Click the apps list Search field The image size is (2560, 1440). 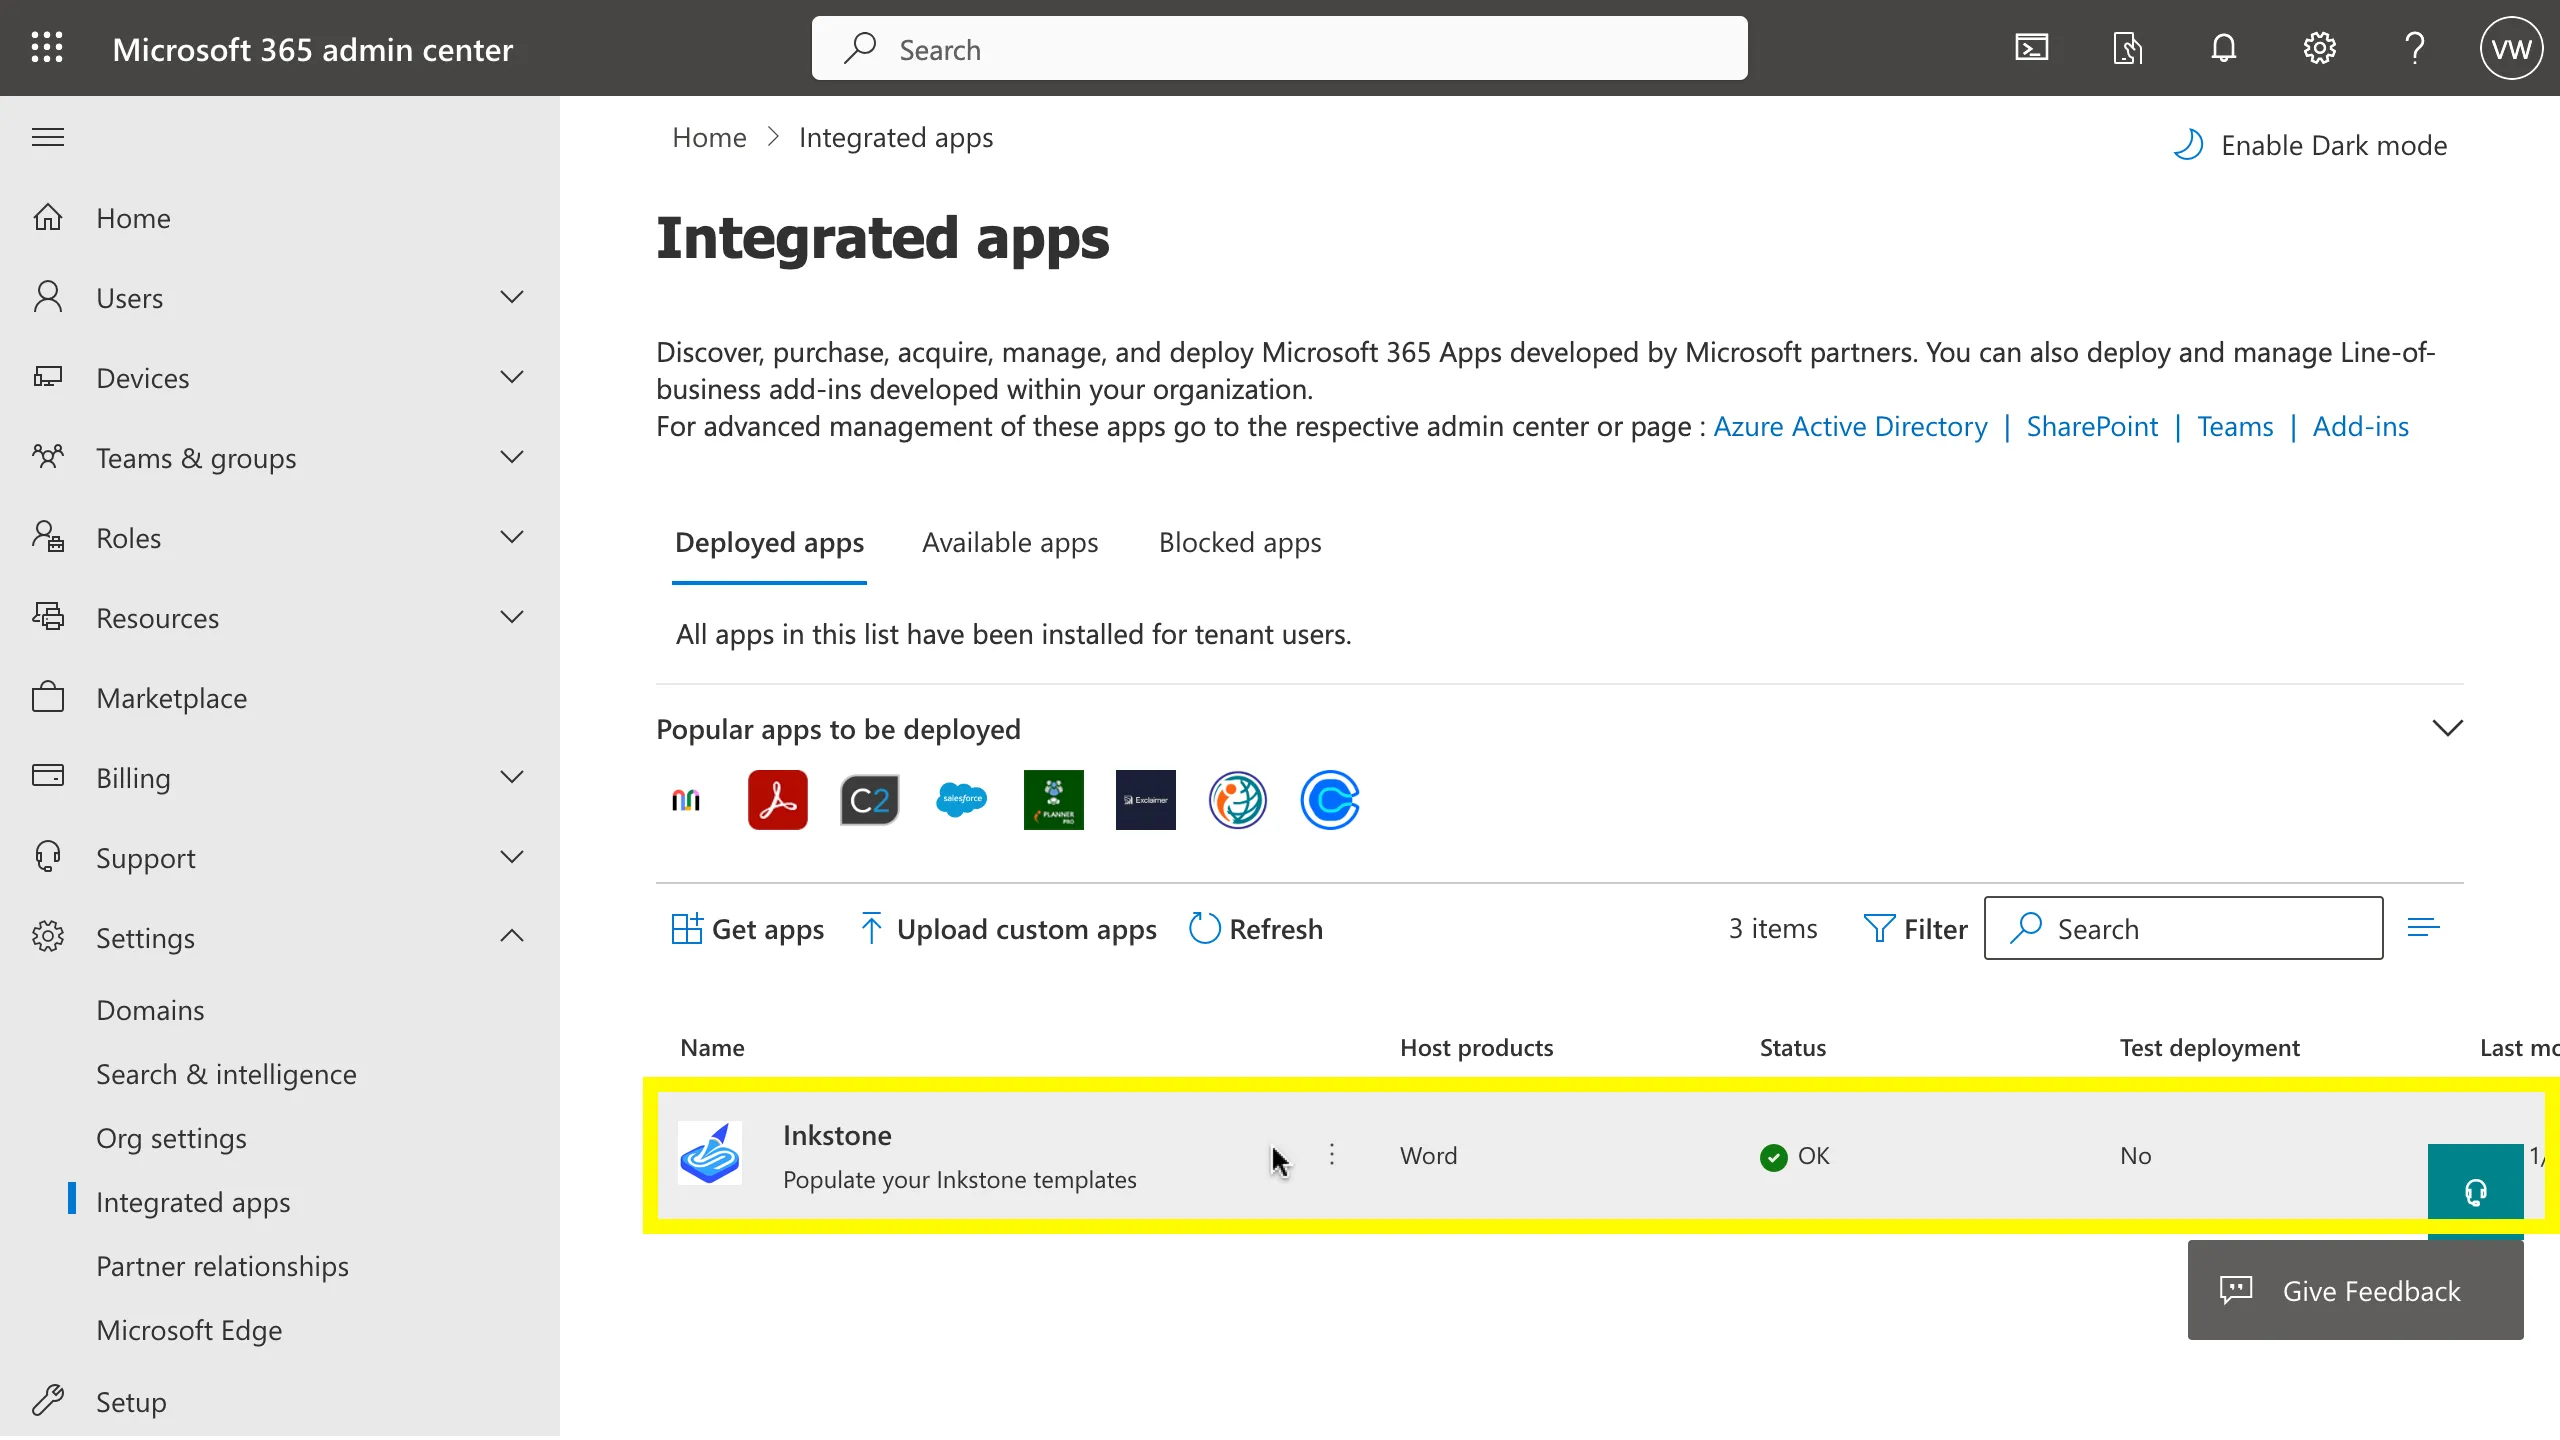coord(2183,929)
